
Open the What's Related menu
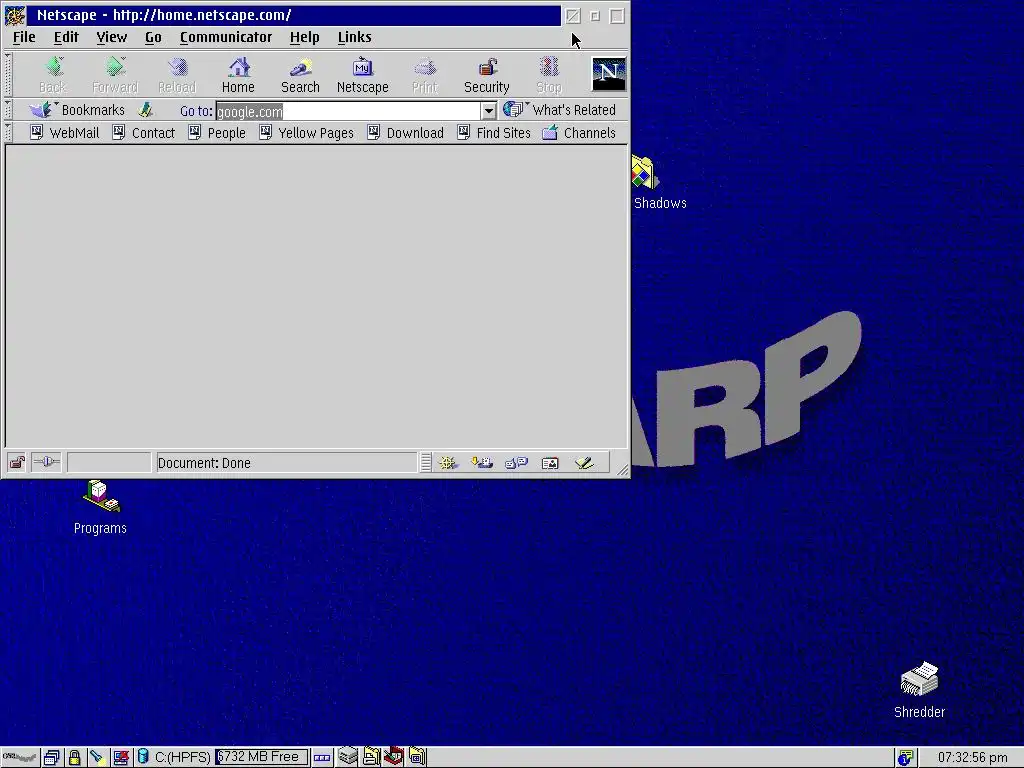point(560,110)
